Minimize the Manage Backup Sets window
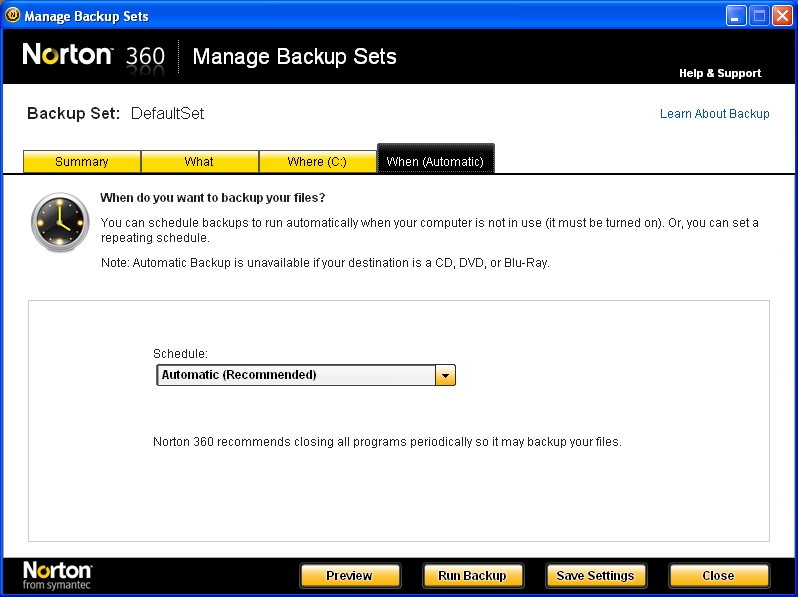Screen dimensions: 798x597 point(735,16)
